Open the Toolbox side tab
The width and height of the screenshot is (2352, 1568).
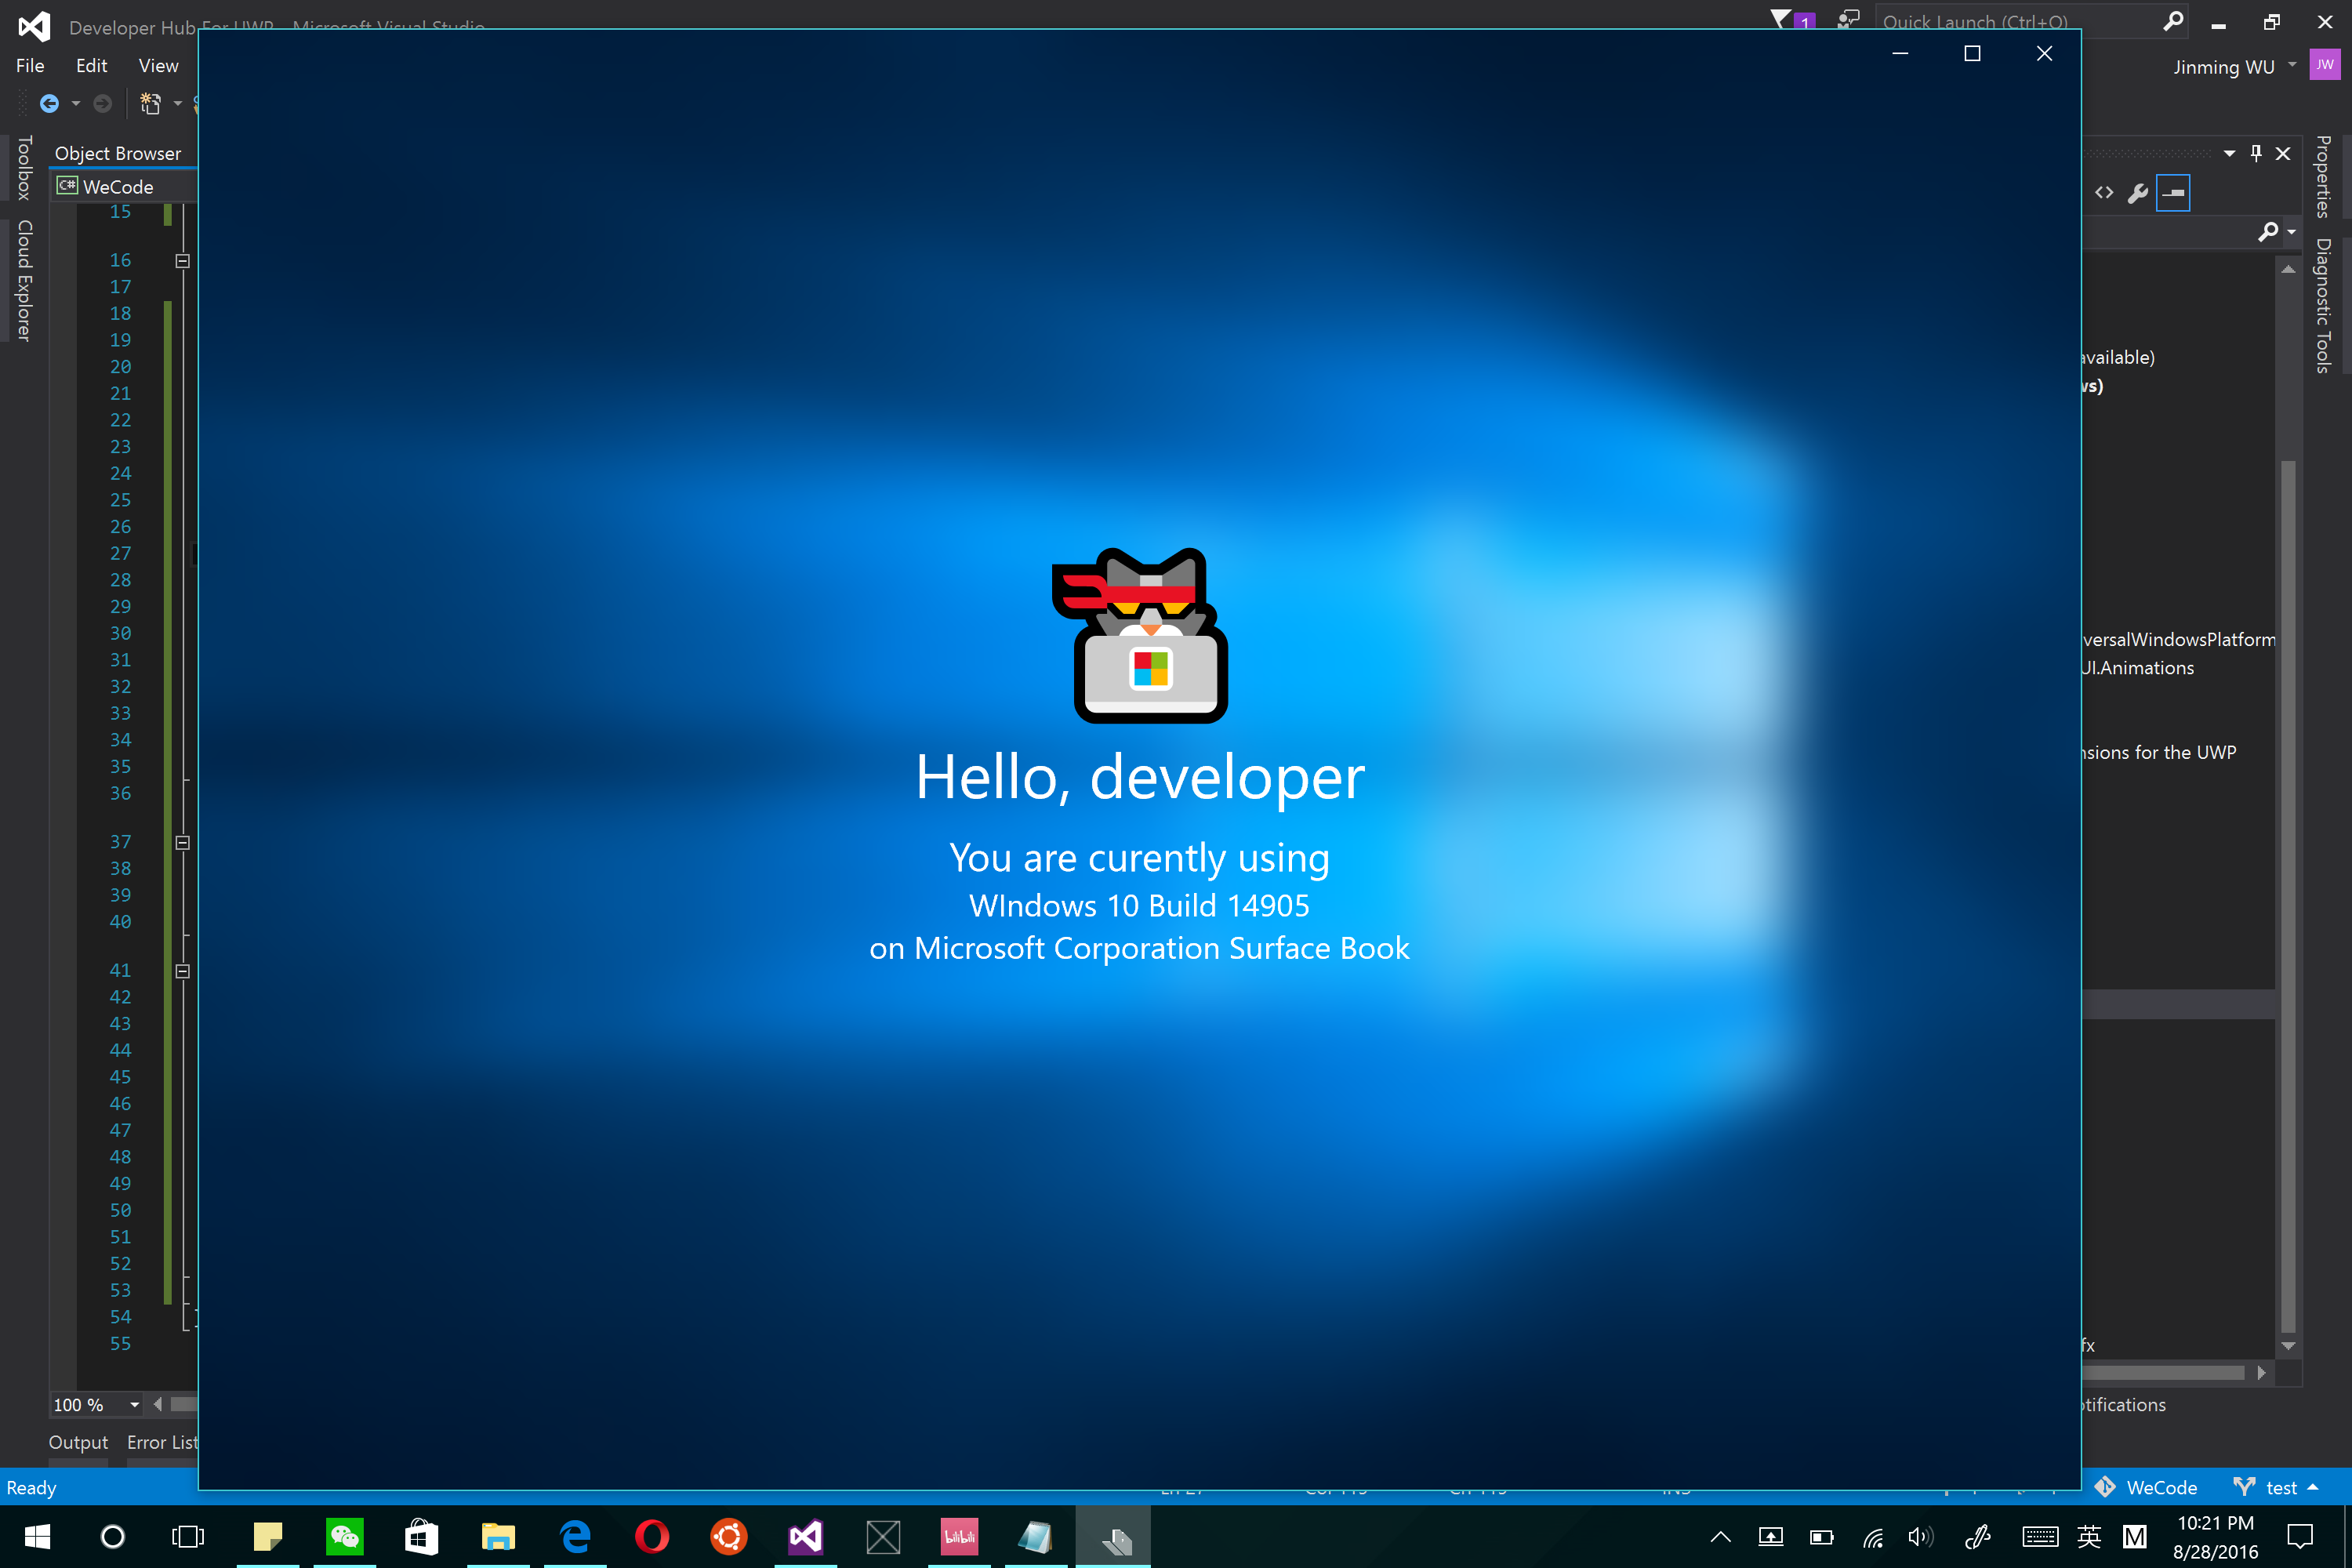click(24, 168)
